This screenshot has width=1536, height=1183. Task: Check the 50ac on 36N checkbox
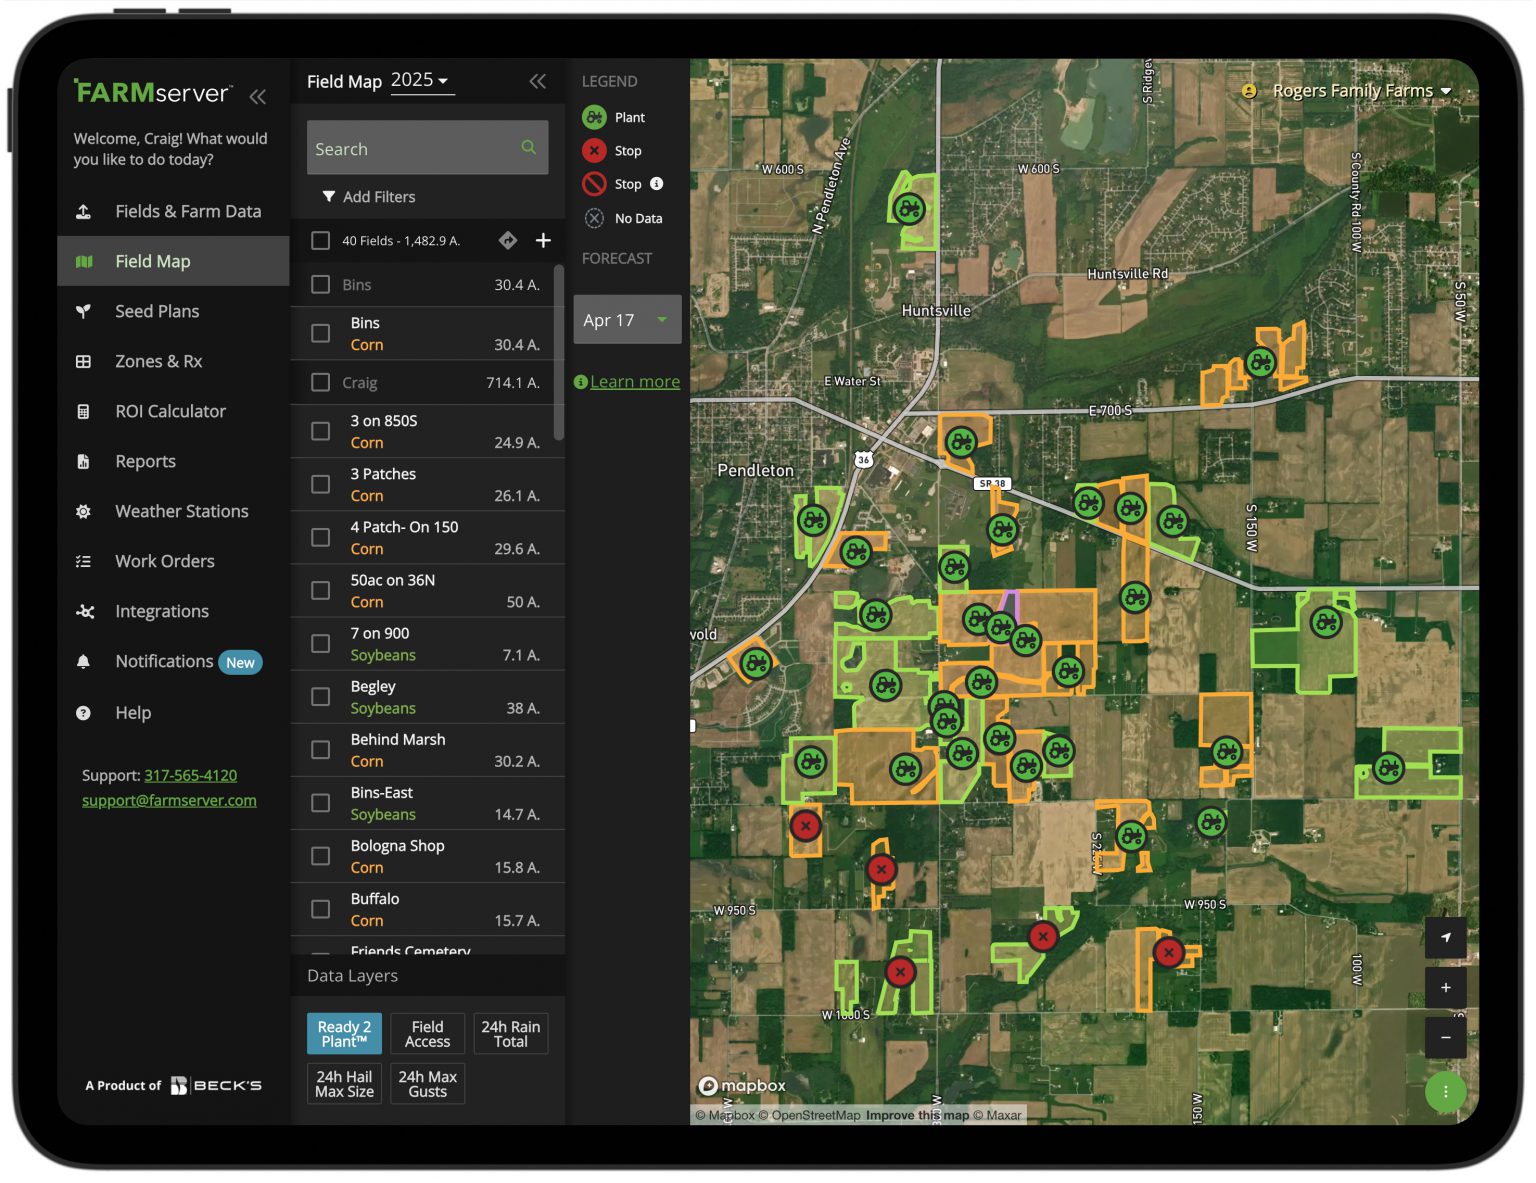(320, 590)
